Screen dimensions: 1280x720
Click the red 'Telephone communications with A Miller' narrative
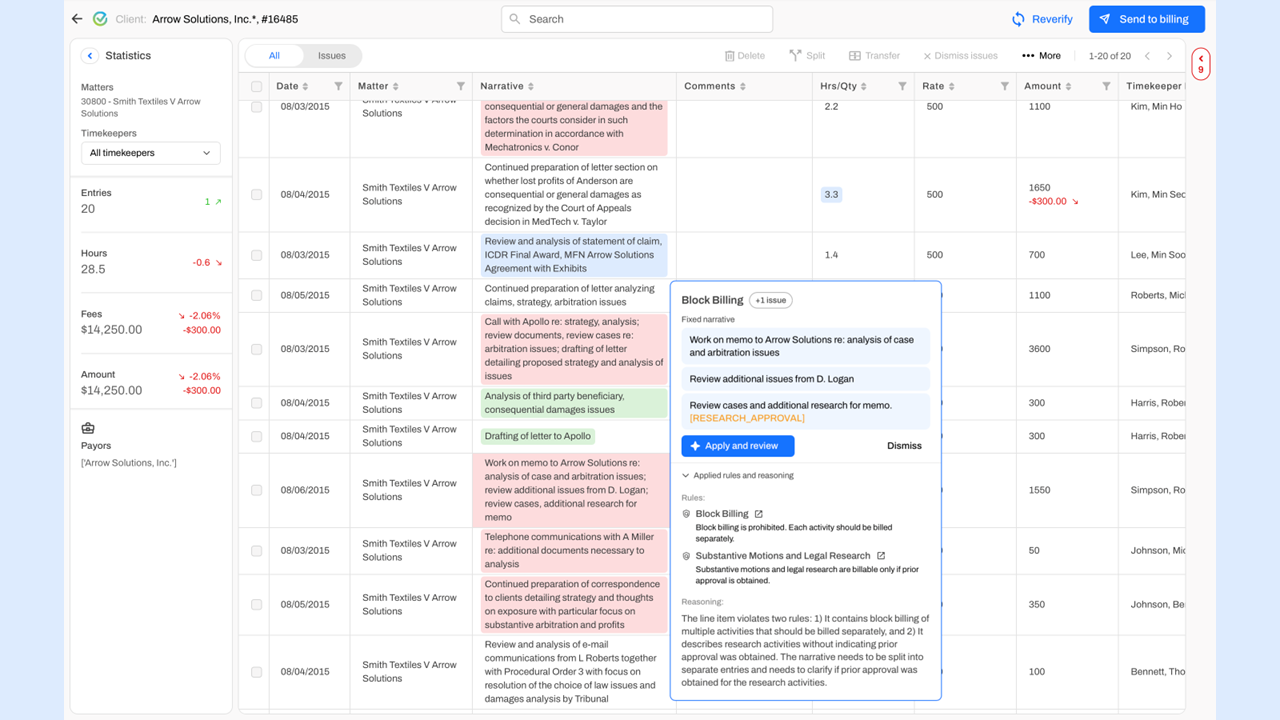(574, 551)
